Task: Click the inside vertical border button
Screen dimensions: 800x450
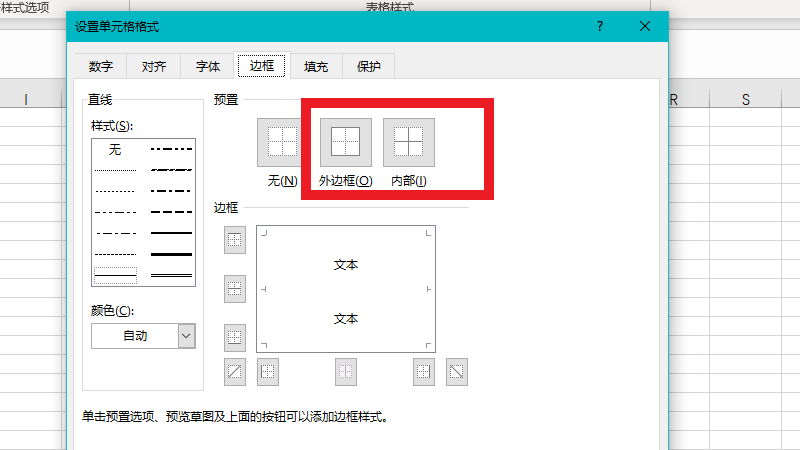Action: pos(345,371)
